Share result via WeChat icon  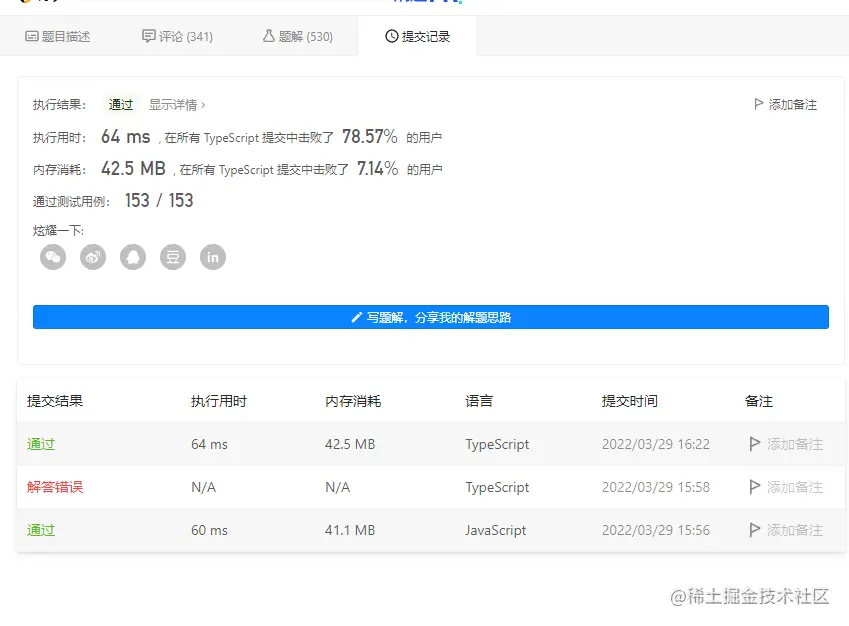coord(53,257)
